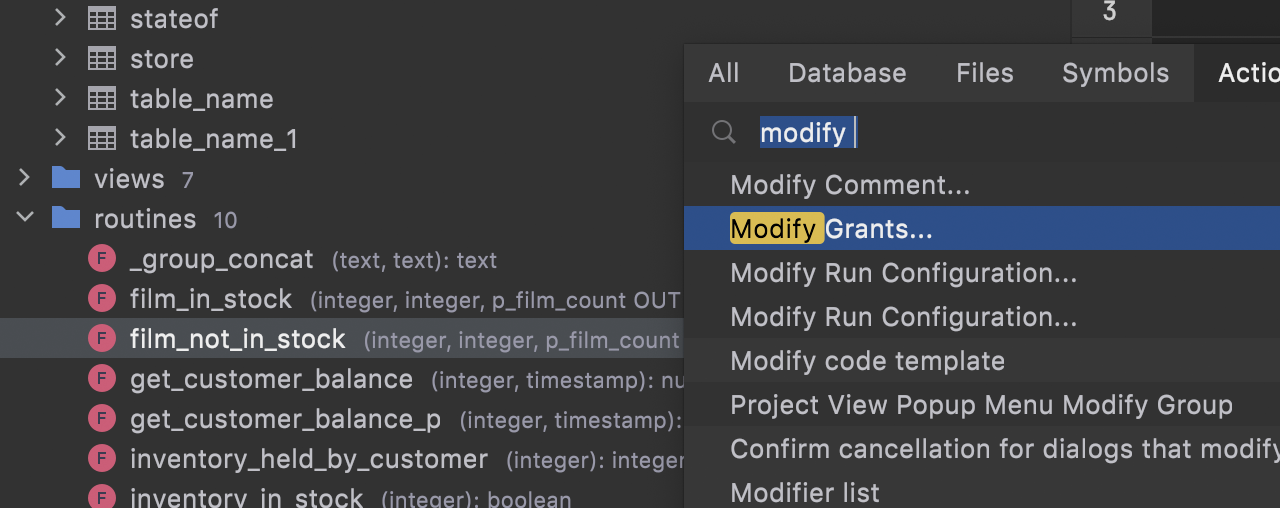Switch to the Symbols tab
This screenshot has height=508, width=1280.
[x=1115, y=73]
